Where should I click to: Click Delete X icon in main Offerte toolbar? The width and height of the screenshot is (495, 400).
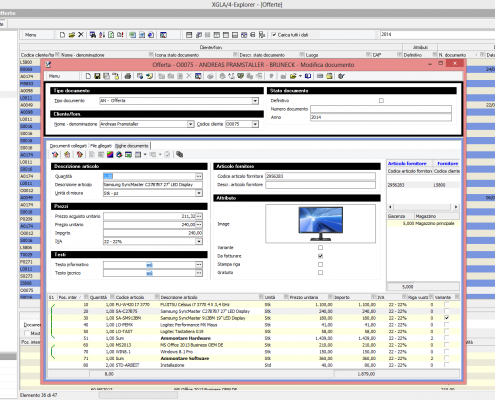click(x=81, y=35)
